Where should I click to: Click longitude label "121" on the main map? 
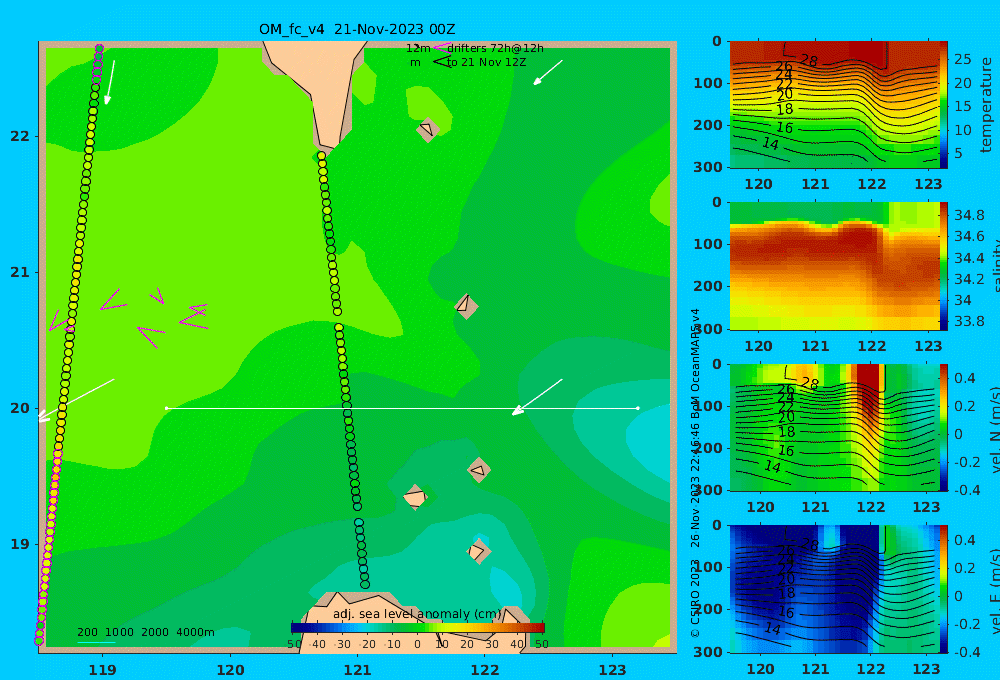pos(357,670)
